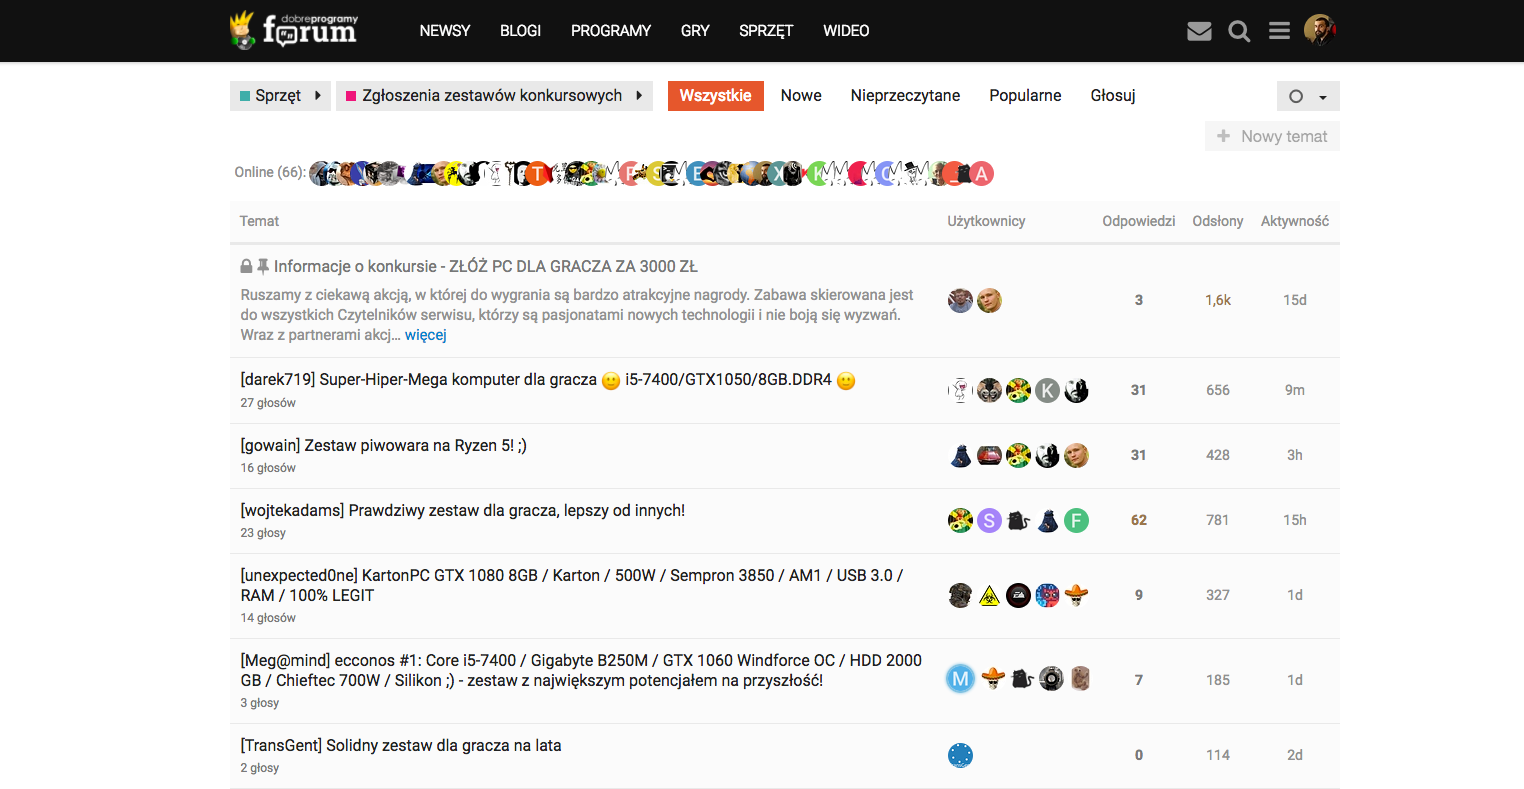Open BLOGI in top navigation
The width and height of the screenshot is (1524, 789).
point(521,31)
